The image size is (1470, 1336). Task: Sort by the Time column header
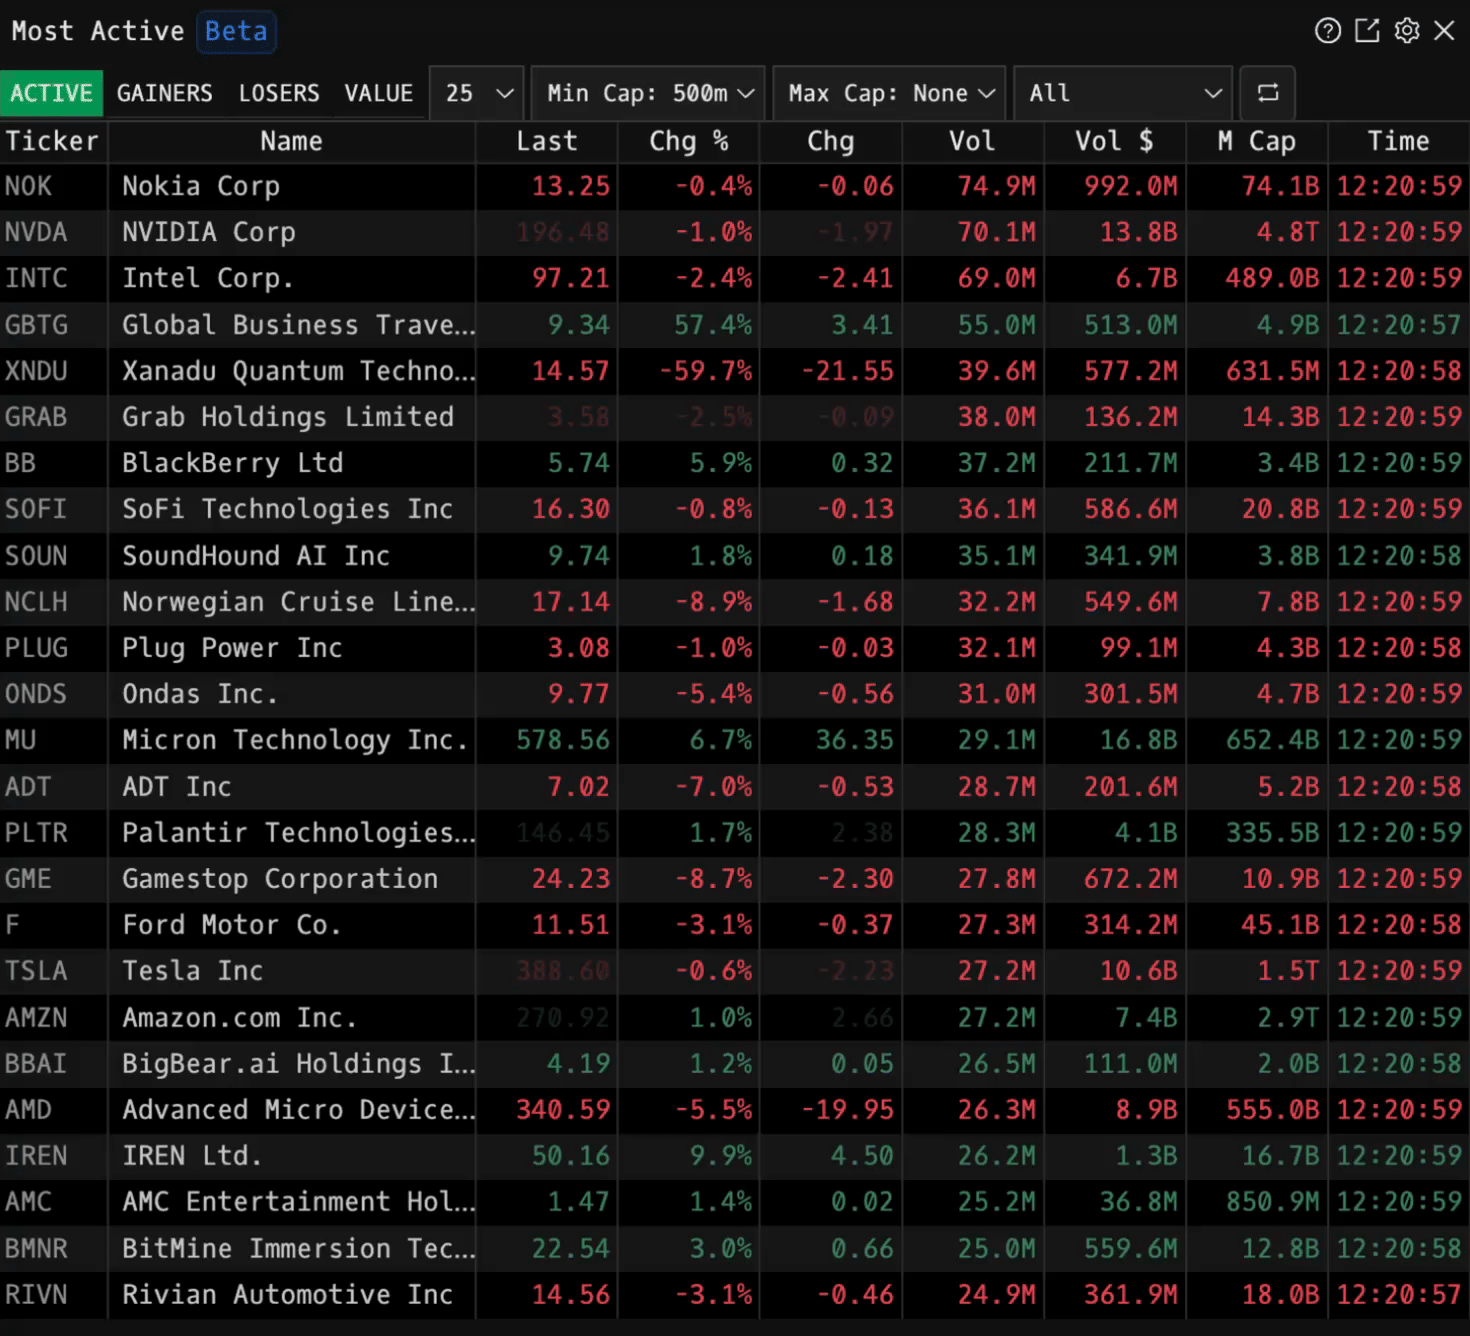(x=1398, y=141)
